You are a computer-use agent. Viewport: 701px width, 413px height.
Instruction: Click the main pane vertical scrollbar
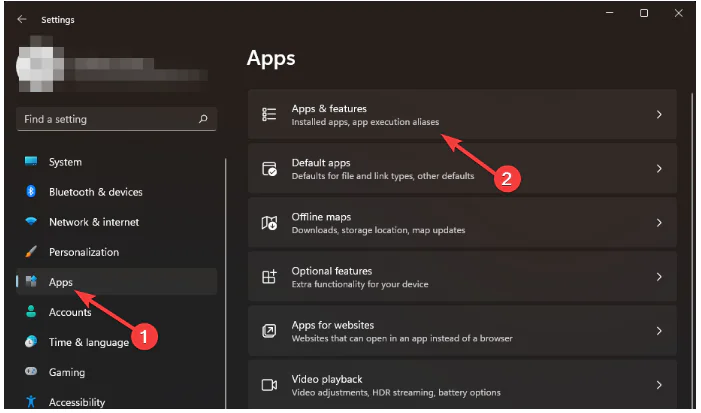tap(691, 250)
